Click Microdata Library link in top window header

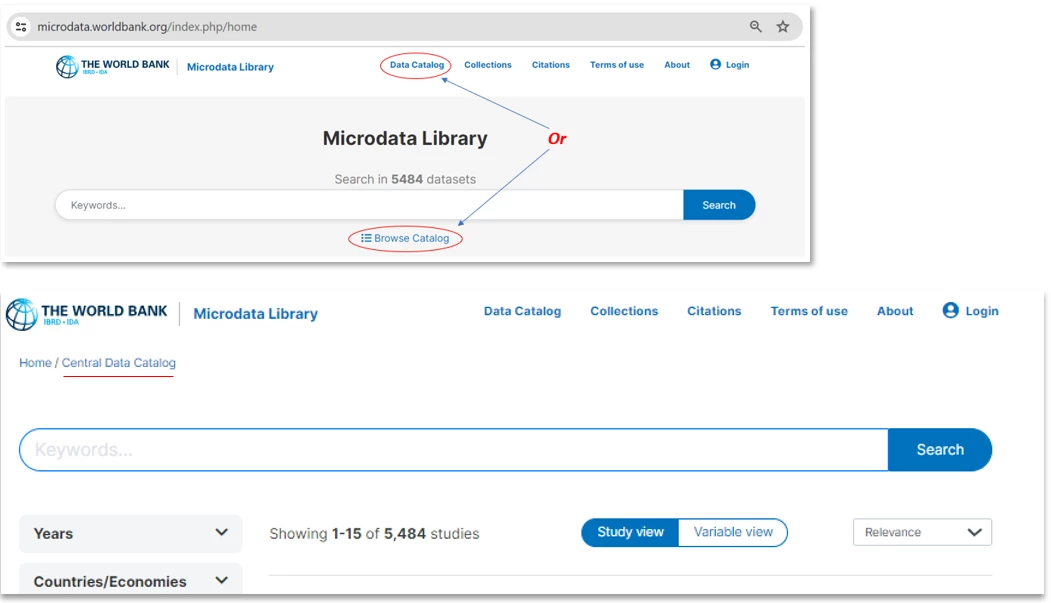(x=230, y=67)
